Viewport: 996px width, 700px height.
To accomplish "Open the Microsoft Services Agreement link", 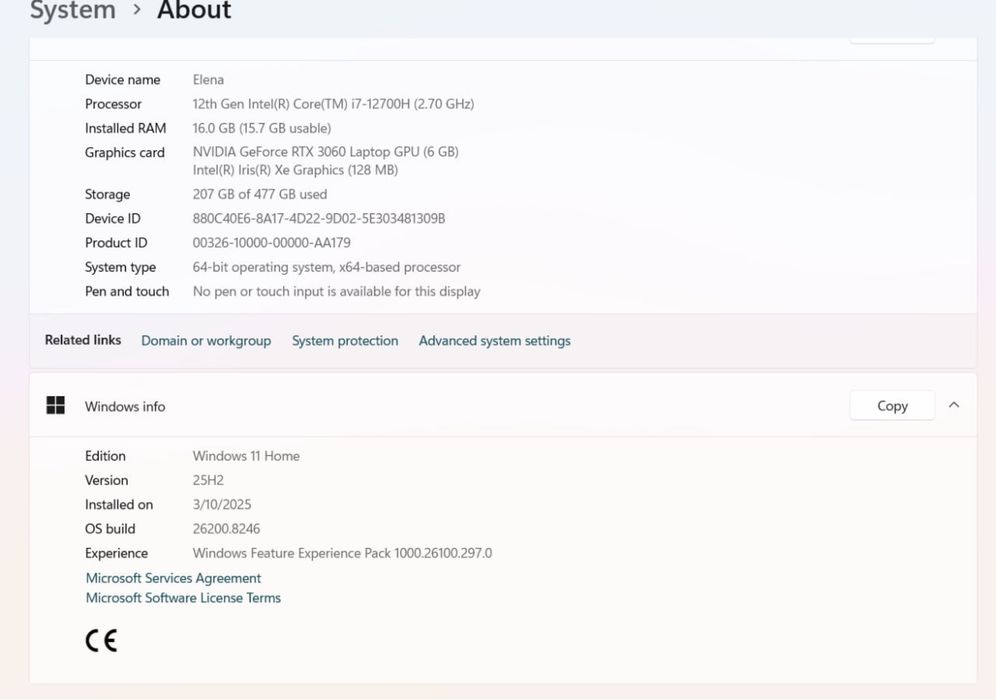I will [x=173, y=578].
